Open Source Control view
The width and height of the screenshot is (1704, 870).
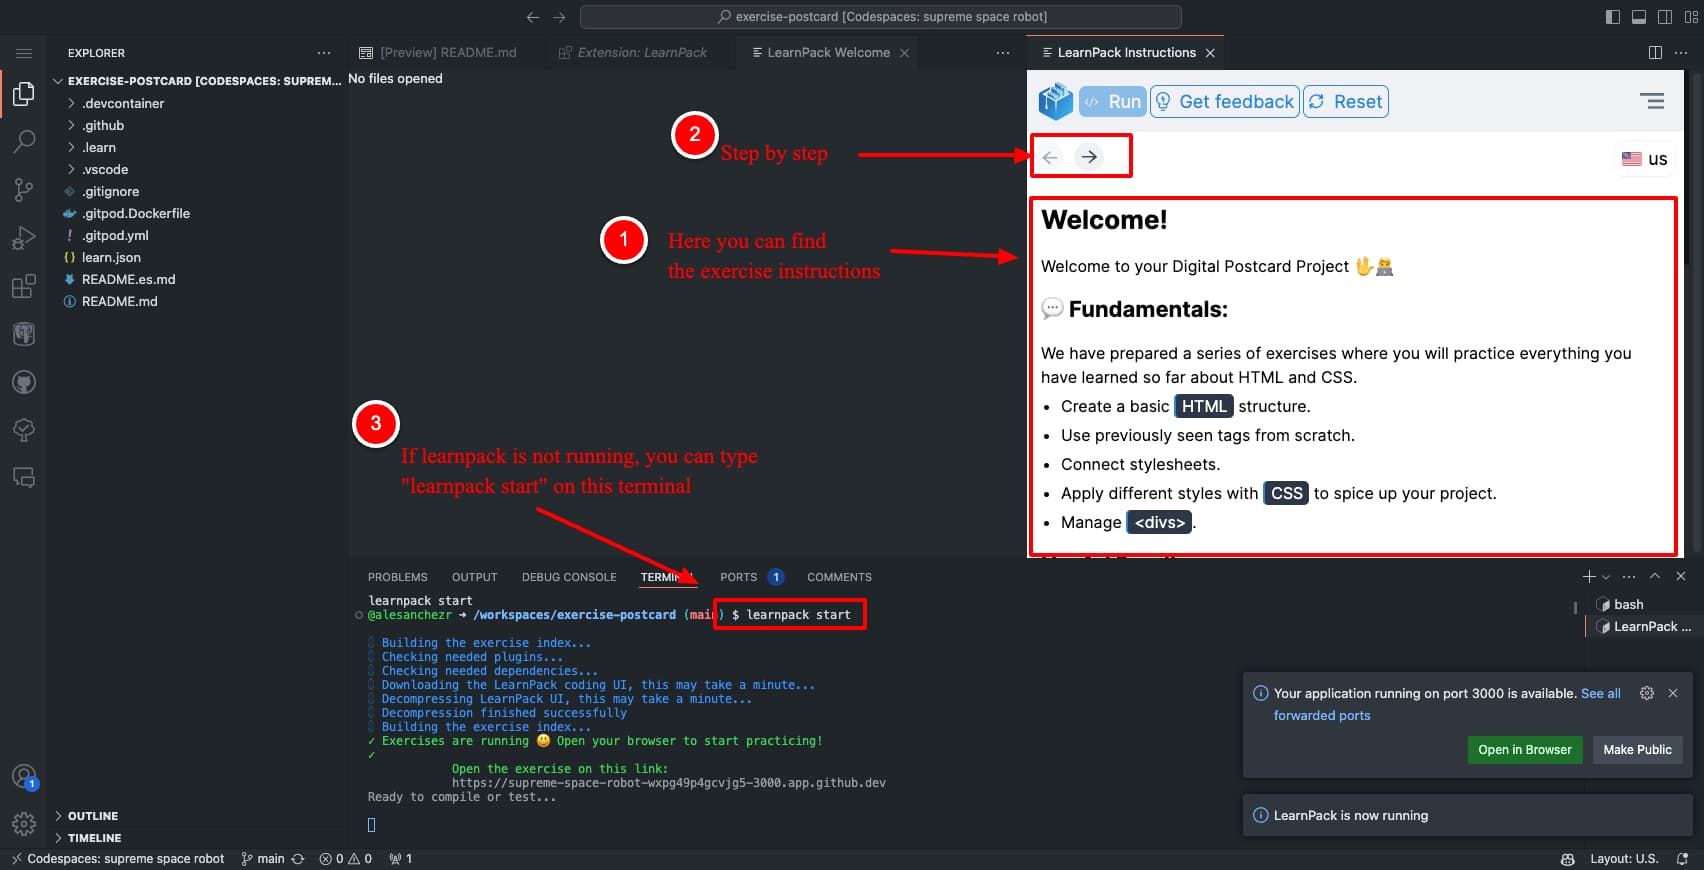(23, 190)
